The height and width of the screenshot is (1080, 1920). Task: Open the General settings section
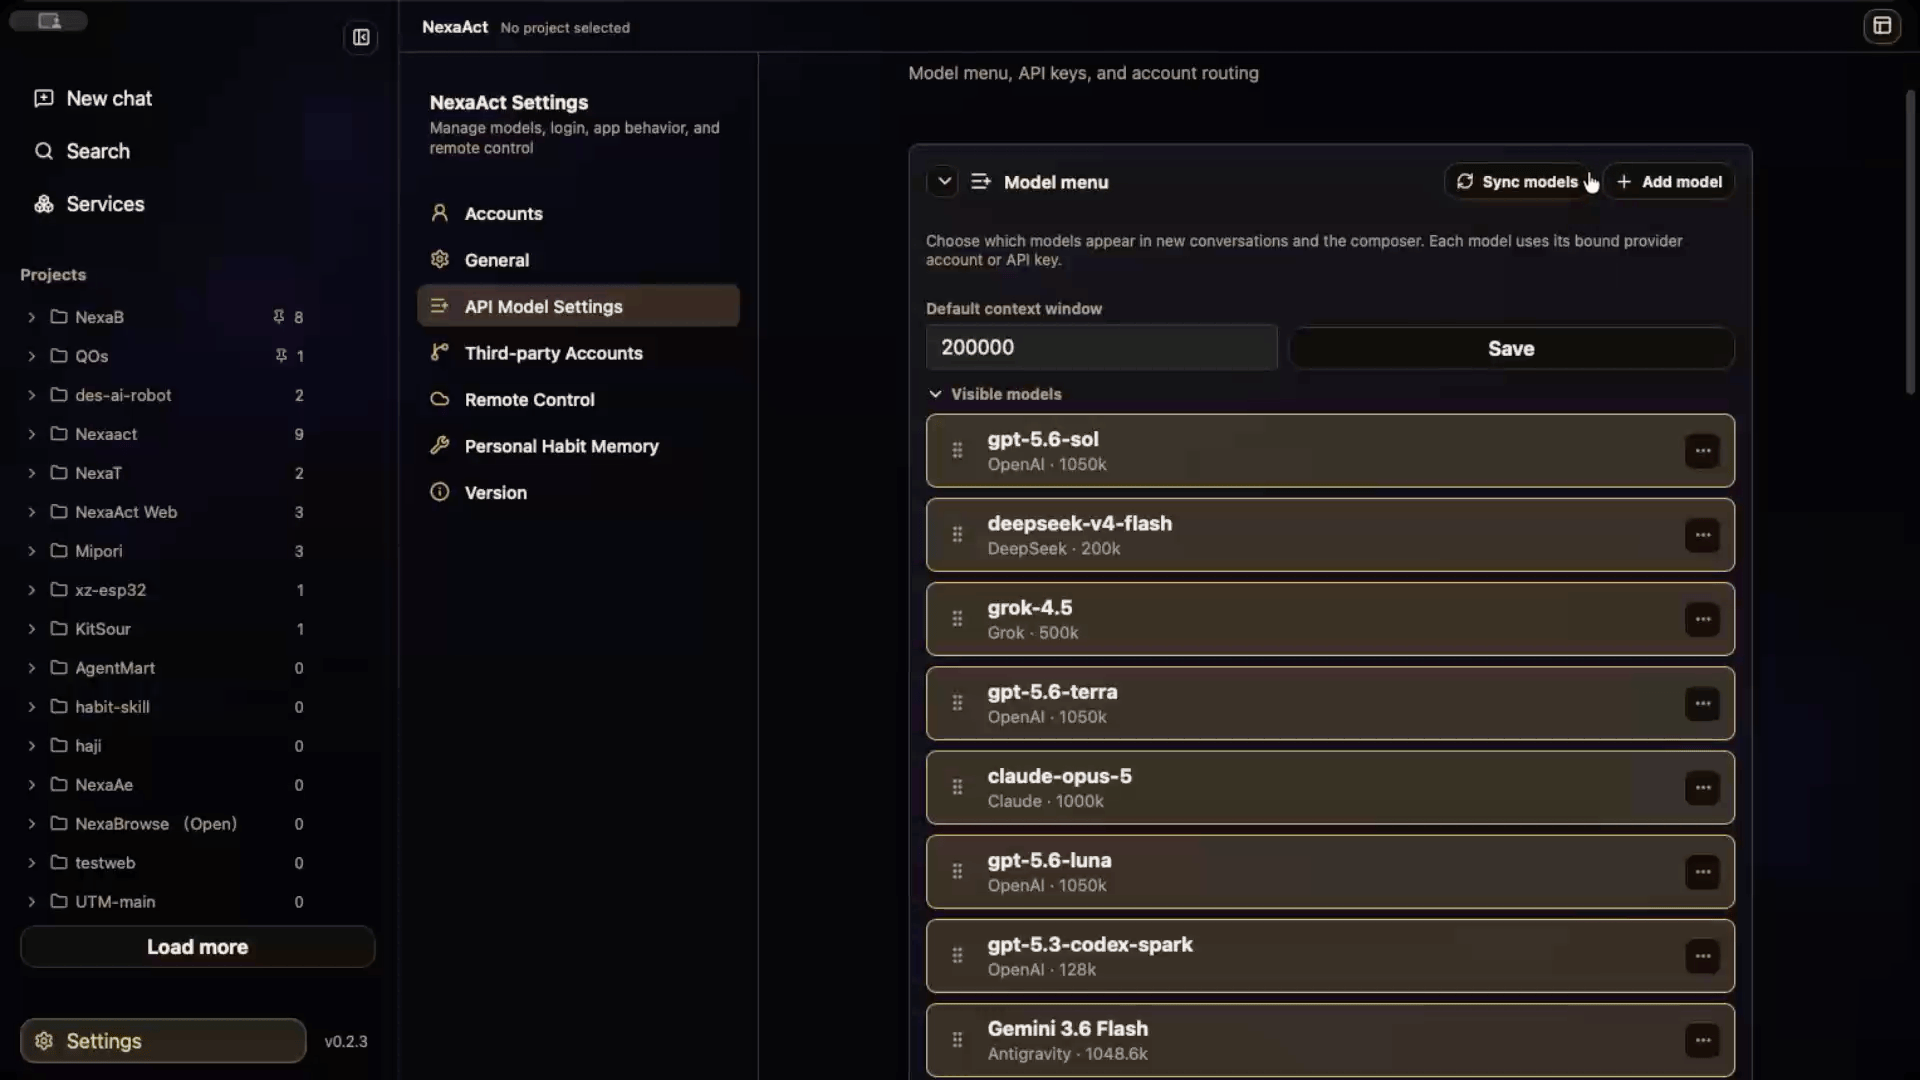pyautogui.click(x=578, y=260)
